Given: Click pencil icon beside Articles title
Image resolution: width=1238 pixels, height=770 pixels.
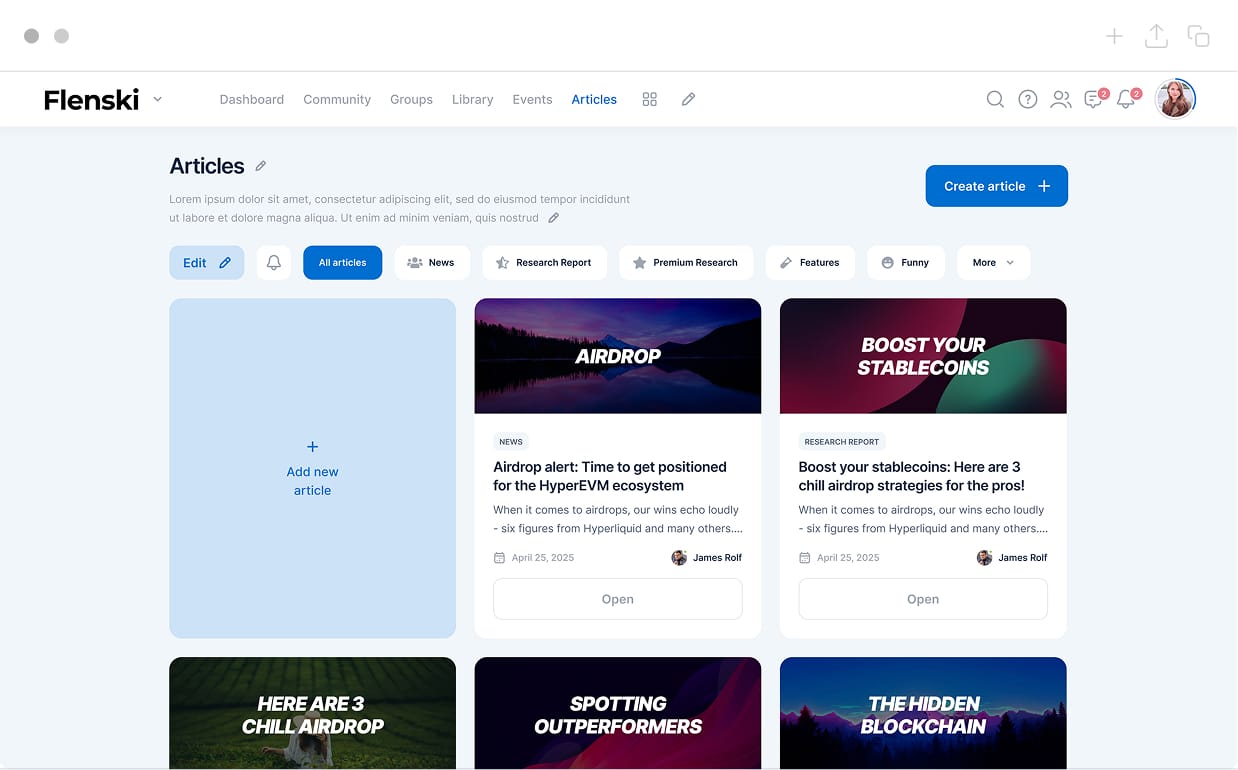Looking at the screenshot, I should [x=261, y=166].
